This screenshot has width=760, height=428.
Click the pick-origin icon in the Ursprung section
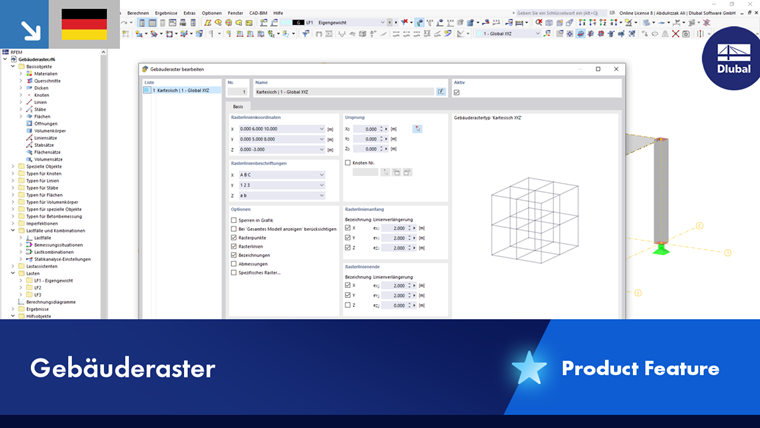pyautogui.click(x=417, y=129)
